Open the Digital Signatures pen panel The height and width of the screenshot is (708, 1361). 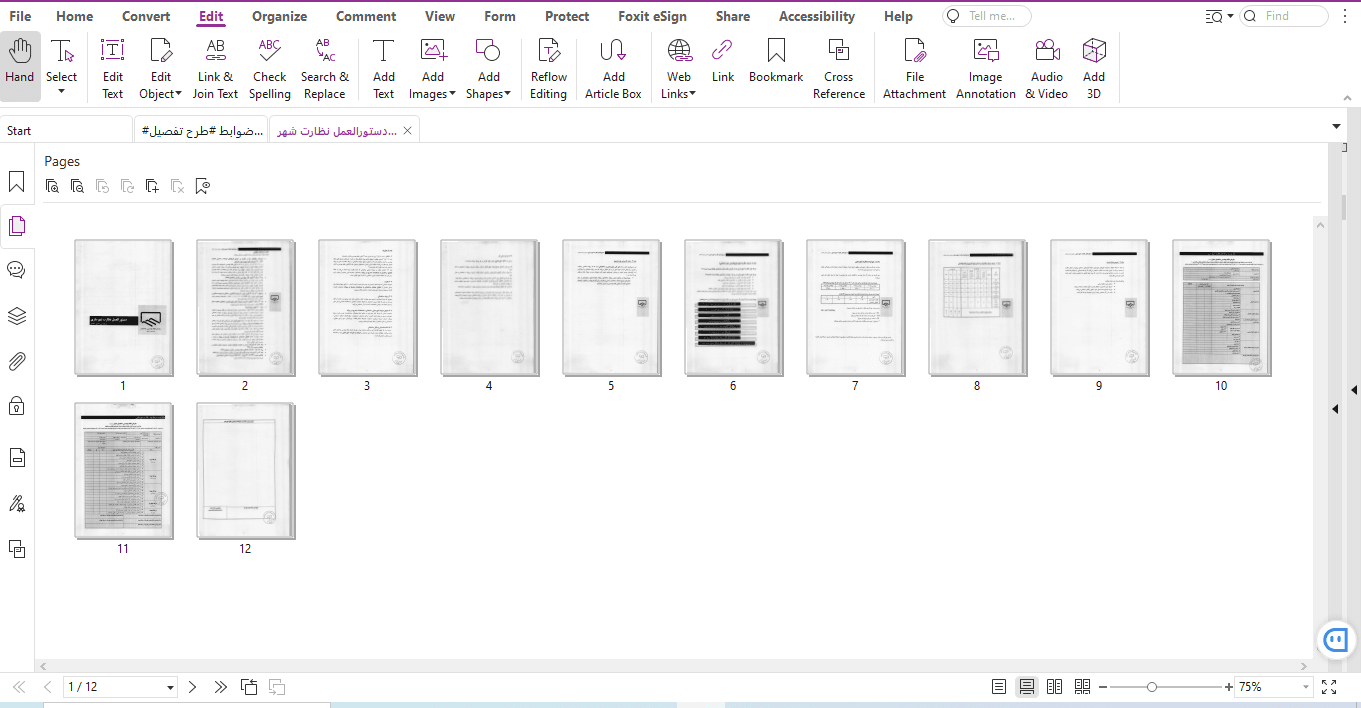16,503
